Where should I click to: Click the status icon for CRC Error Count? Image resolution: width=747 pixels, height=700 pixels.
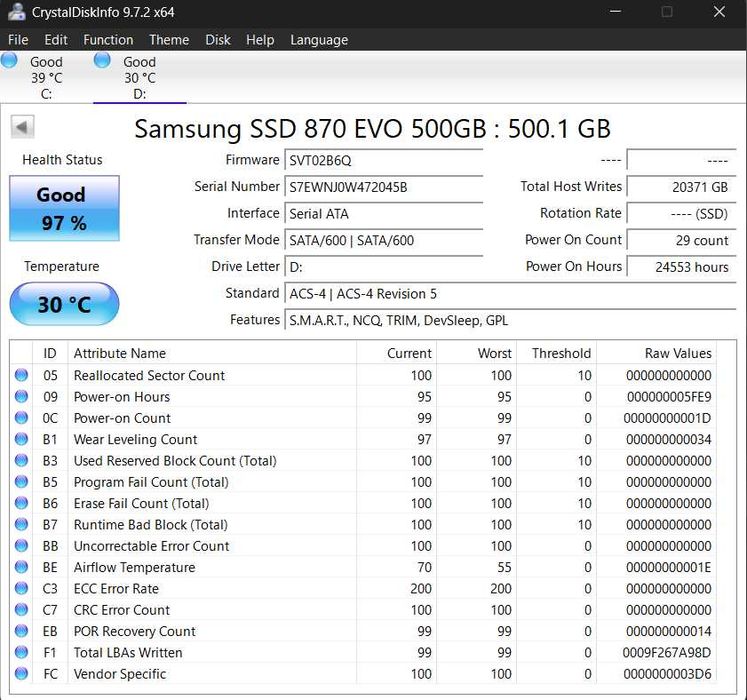point(21,609)
